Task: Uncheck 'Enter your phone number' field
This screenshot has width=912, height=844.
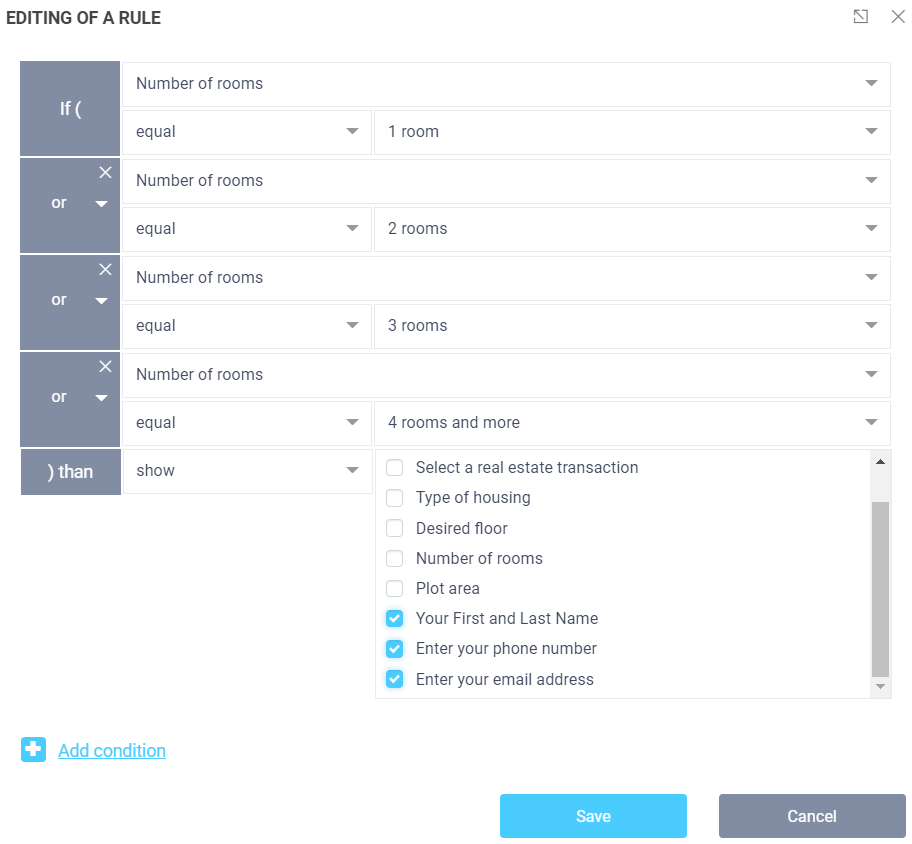Action: [x=395, y=649]
